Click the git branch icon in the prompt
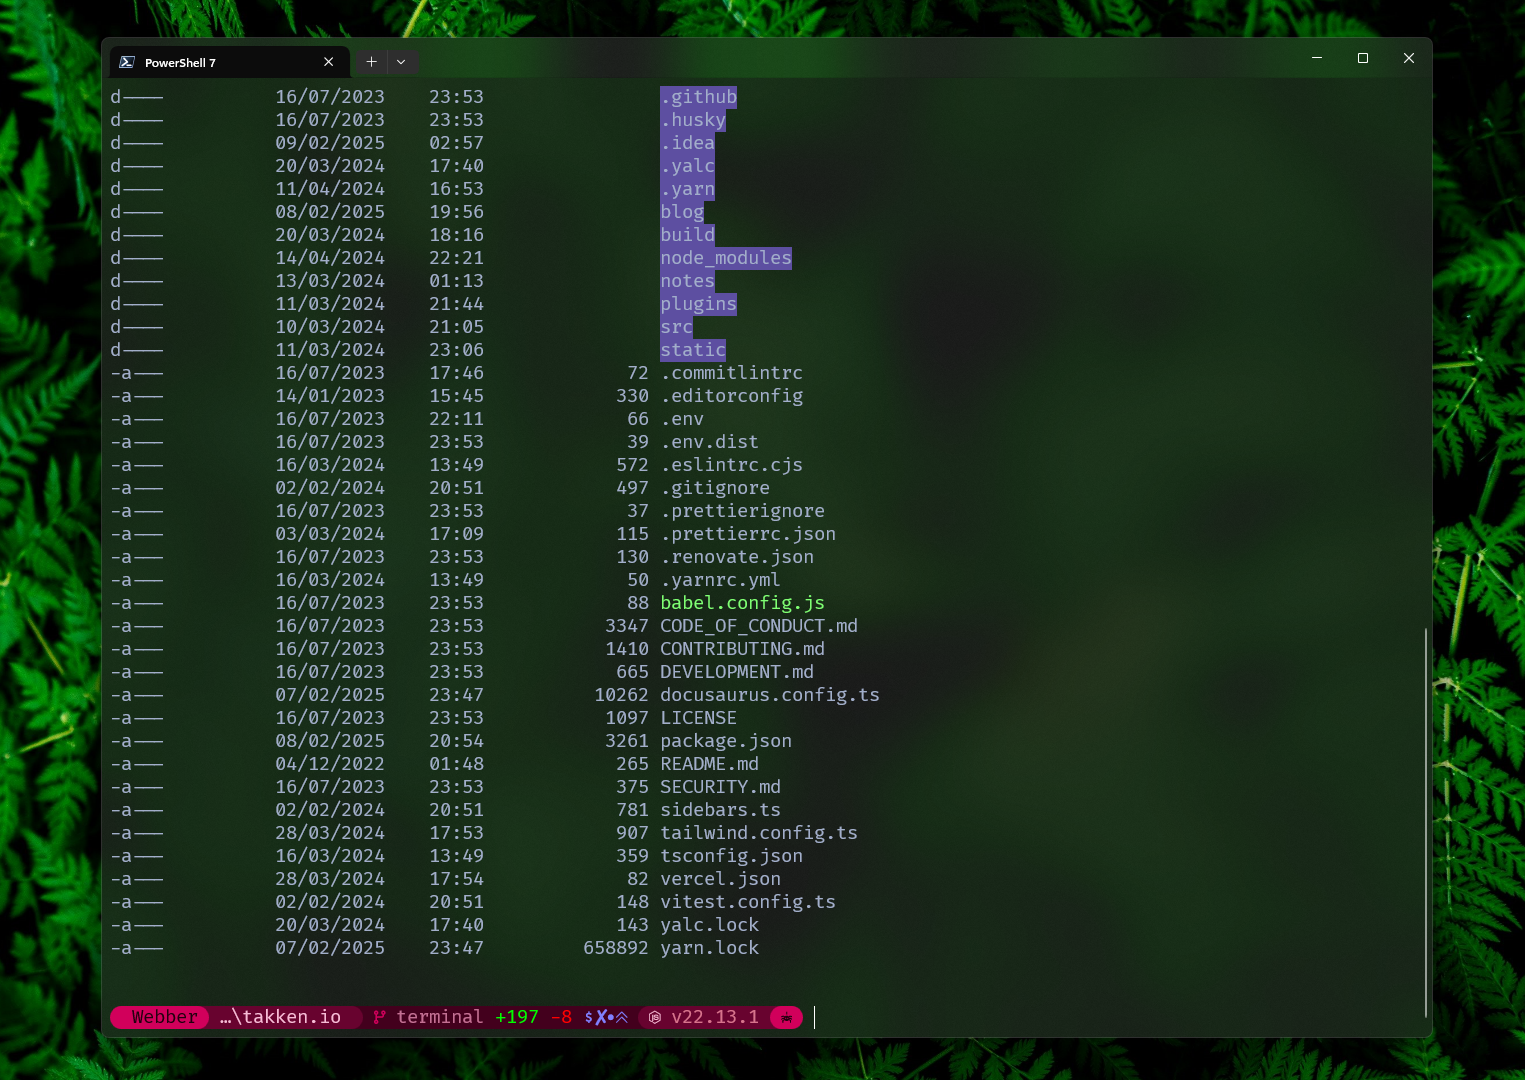Viewport: 1525px width, 1080px height. [x=378, y=1017]
